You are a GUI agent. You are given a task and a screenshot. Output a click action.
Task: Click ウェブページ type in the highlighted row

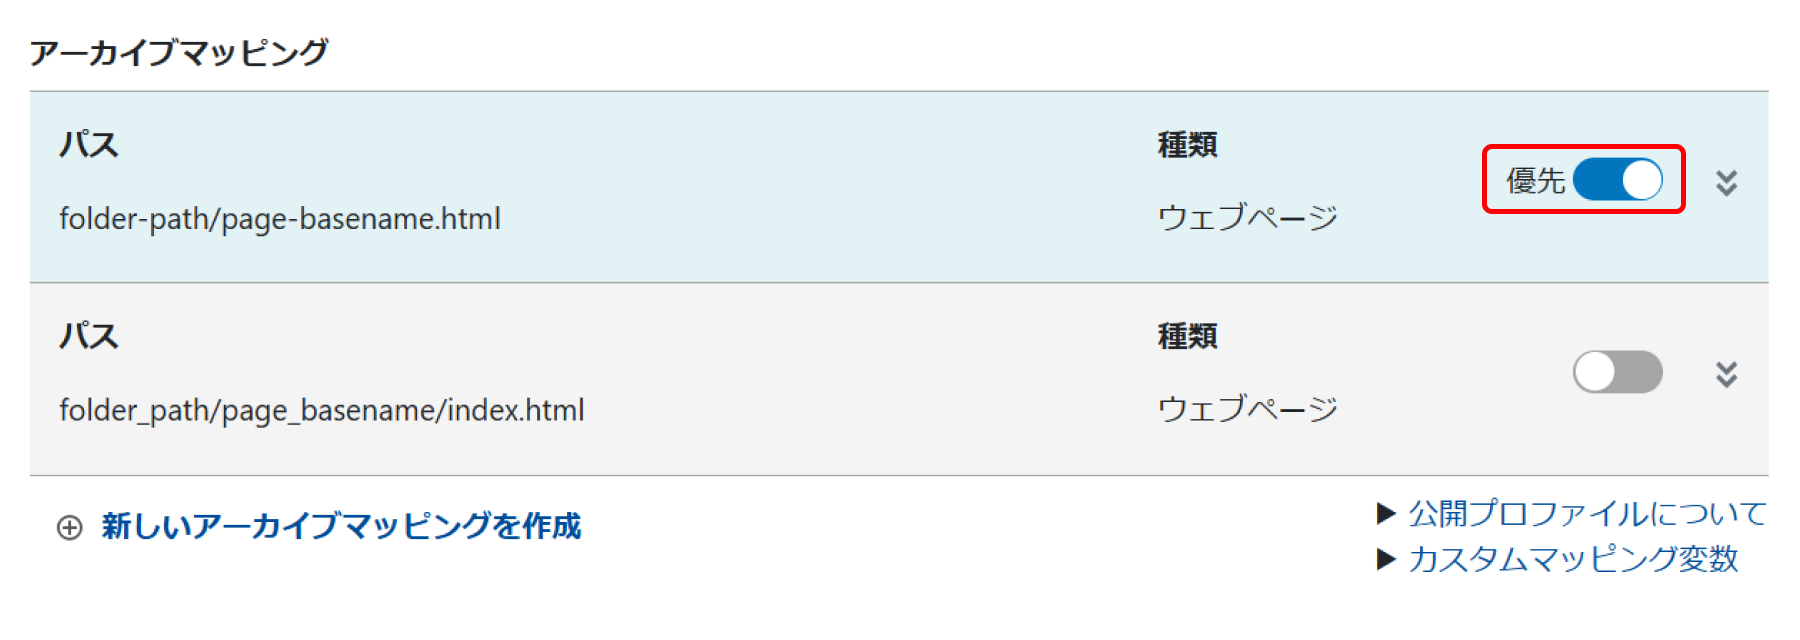click(x=1247, y=217)
